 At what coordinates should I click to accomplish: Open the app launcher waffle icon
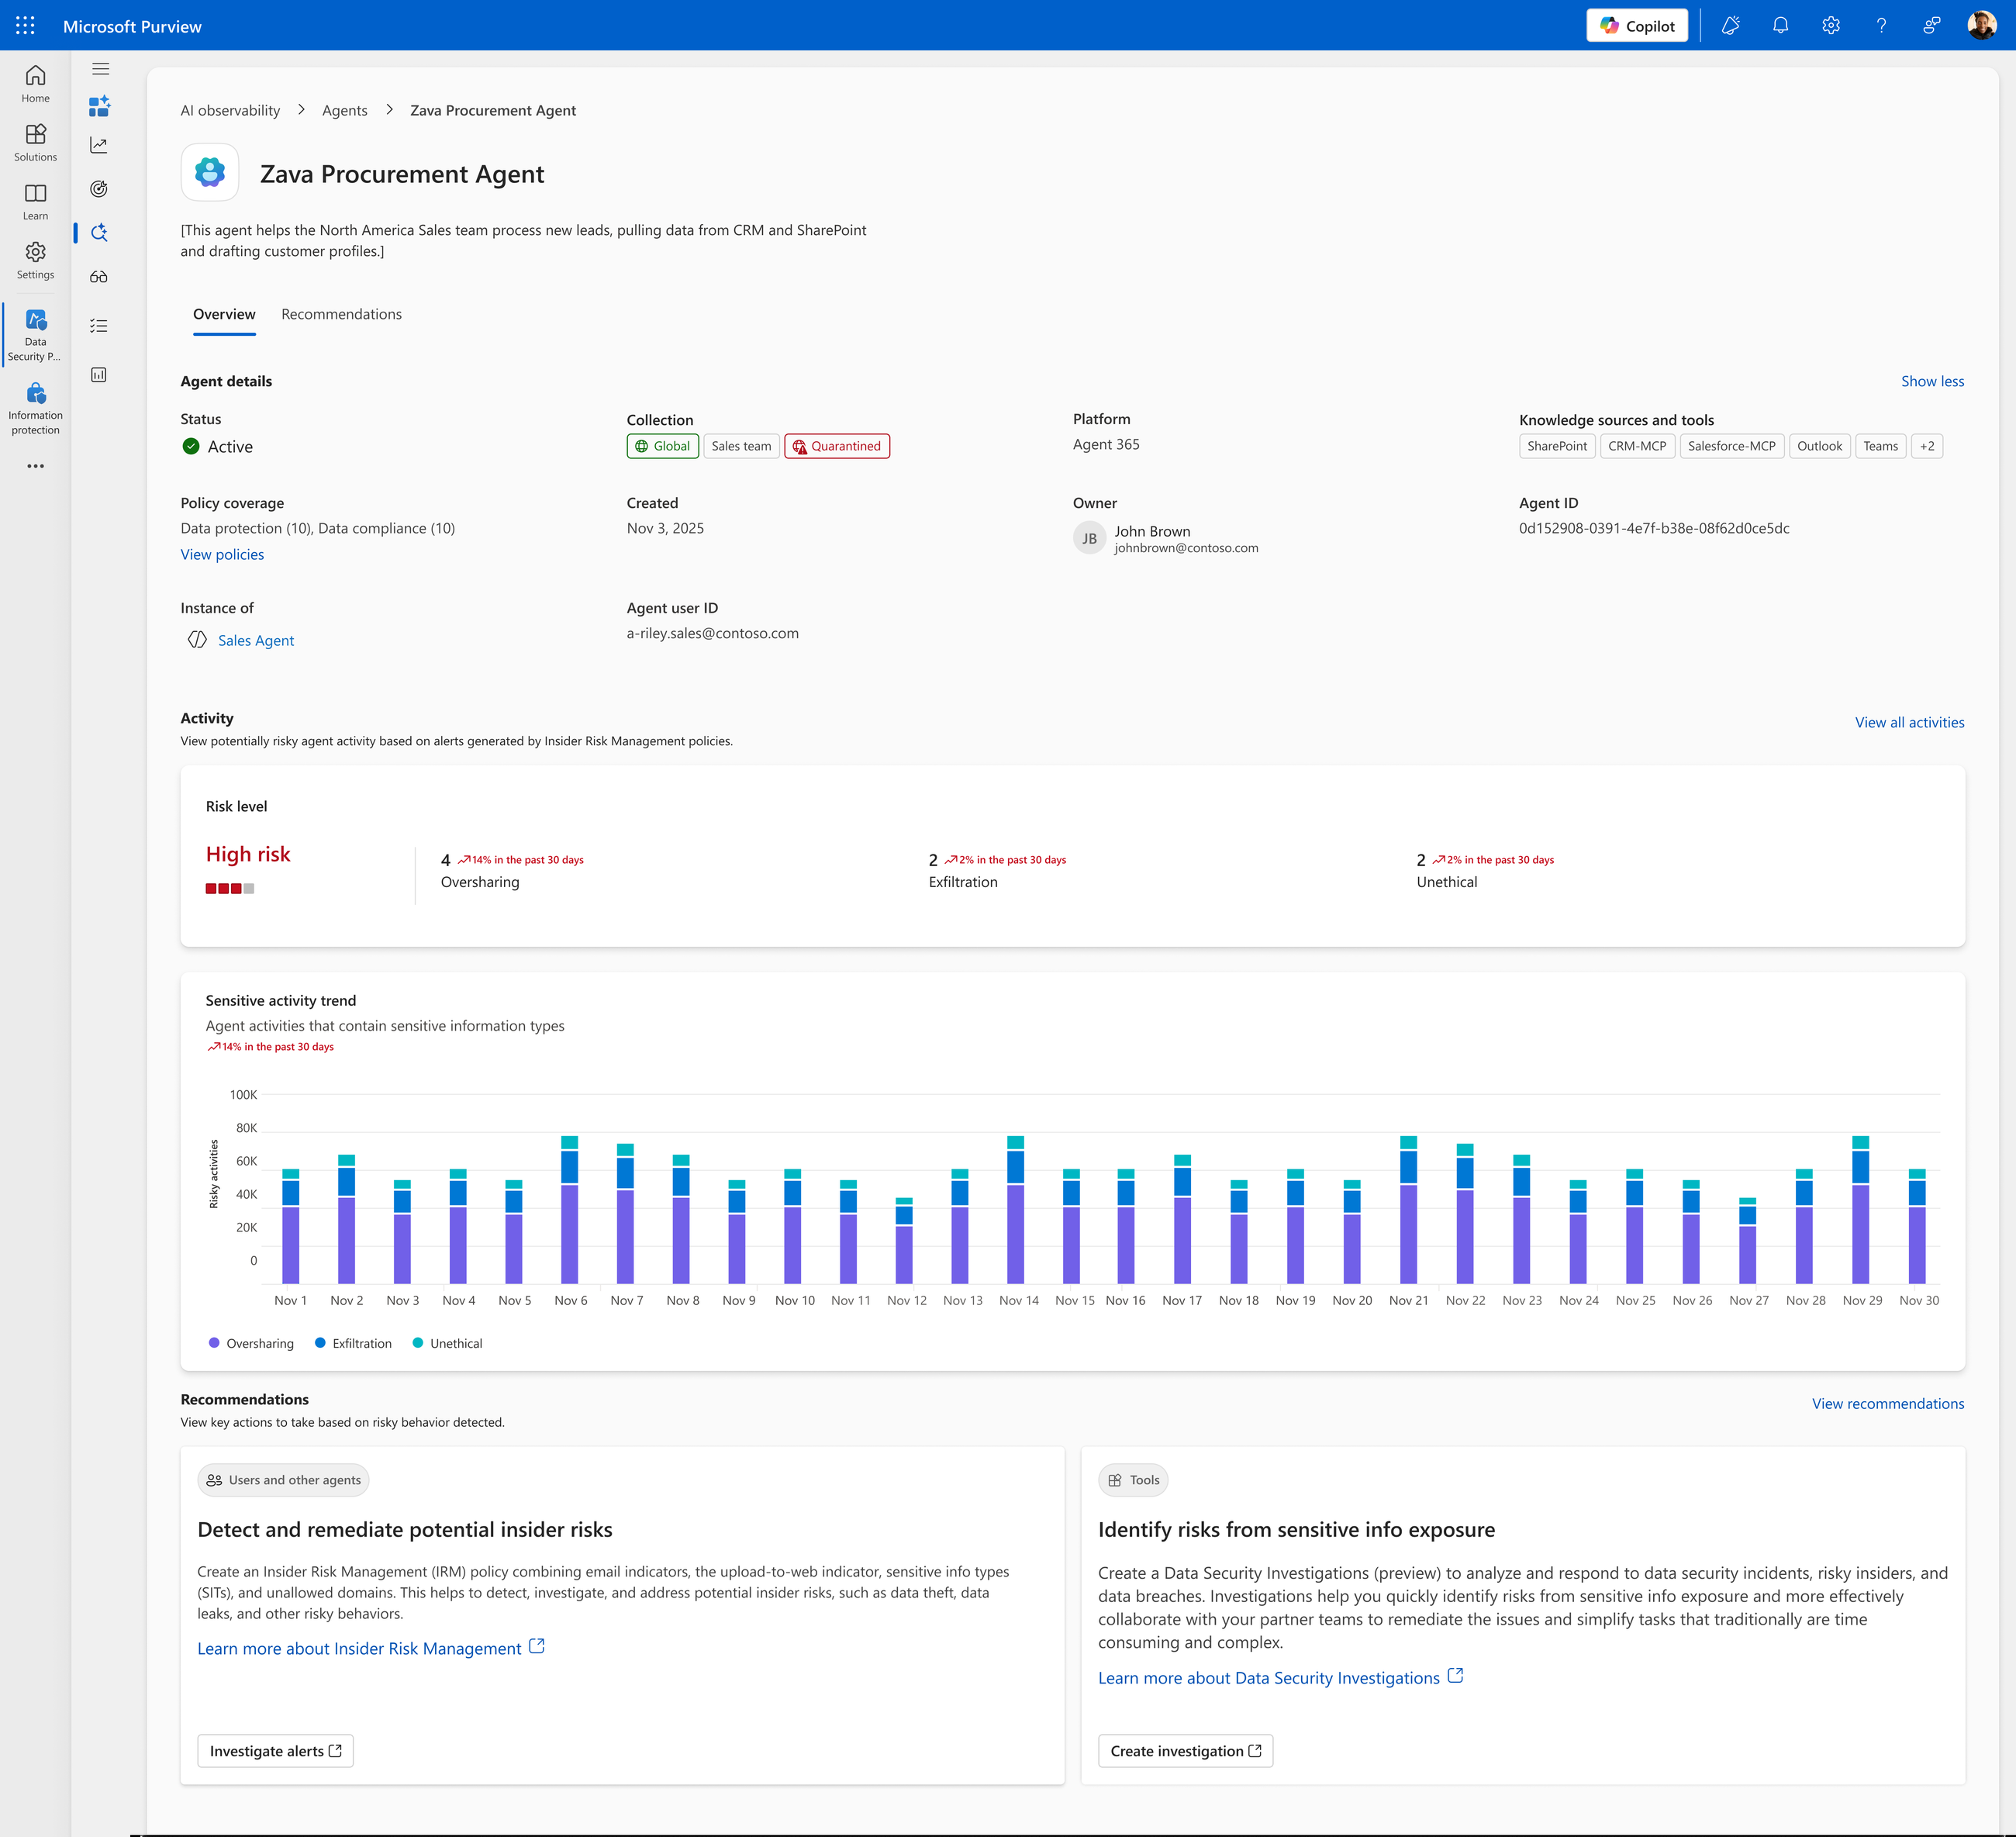26,26
